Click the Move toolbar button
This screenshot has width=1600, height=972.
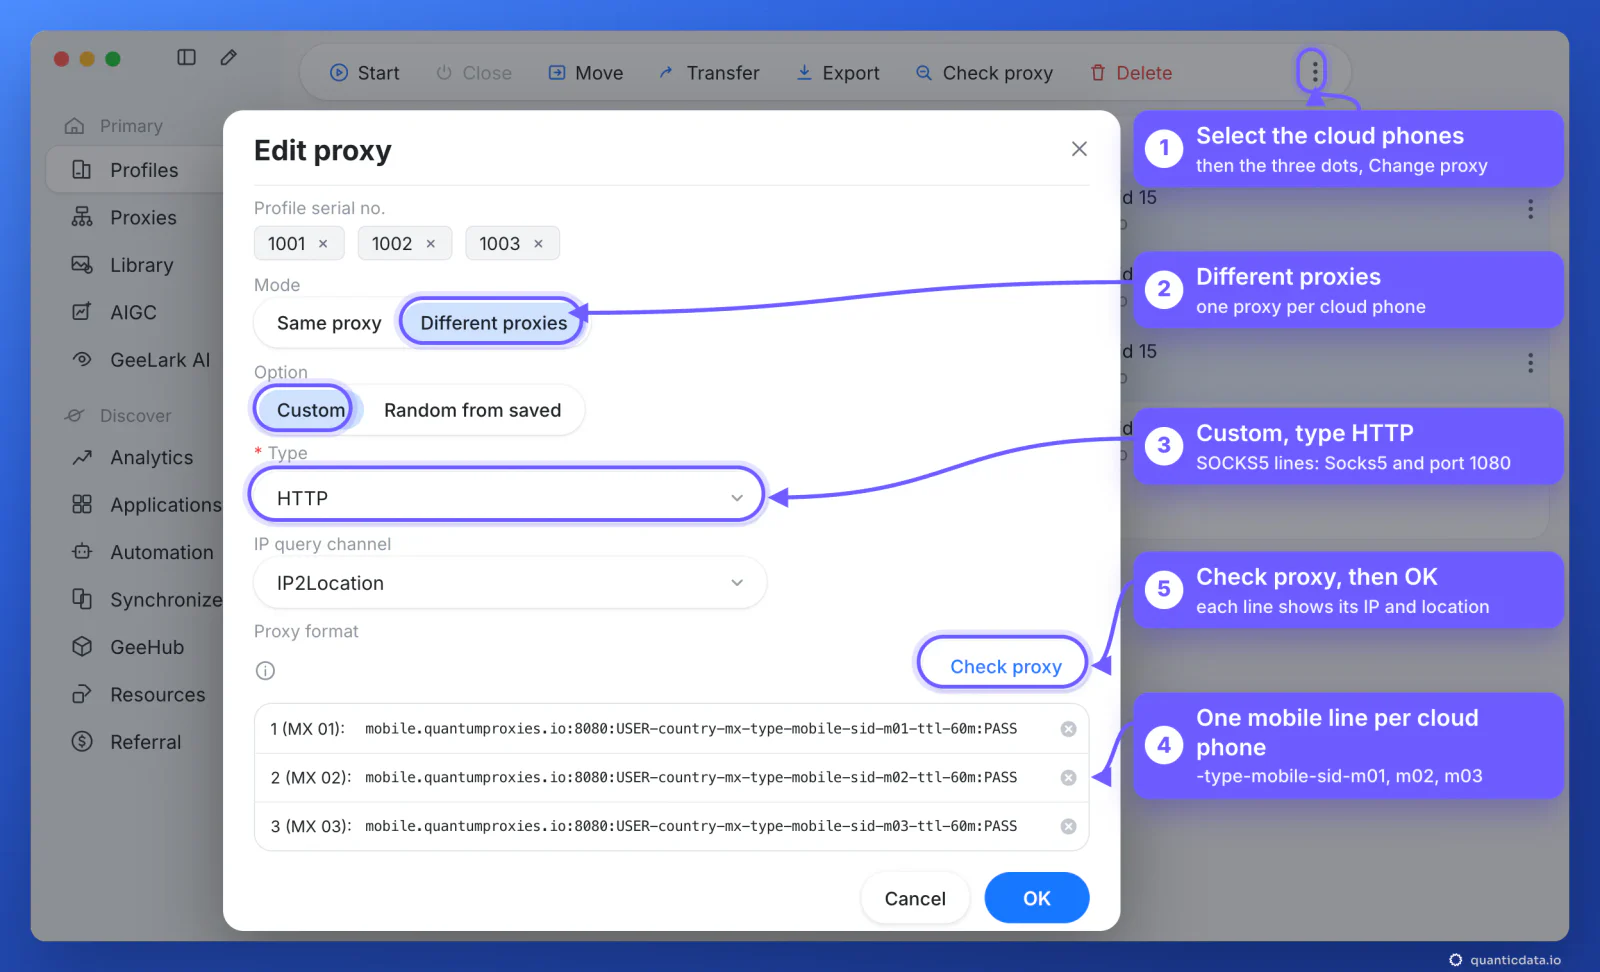(x=586, y=73)
